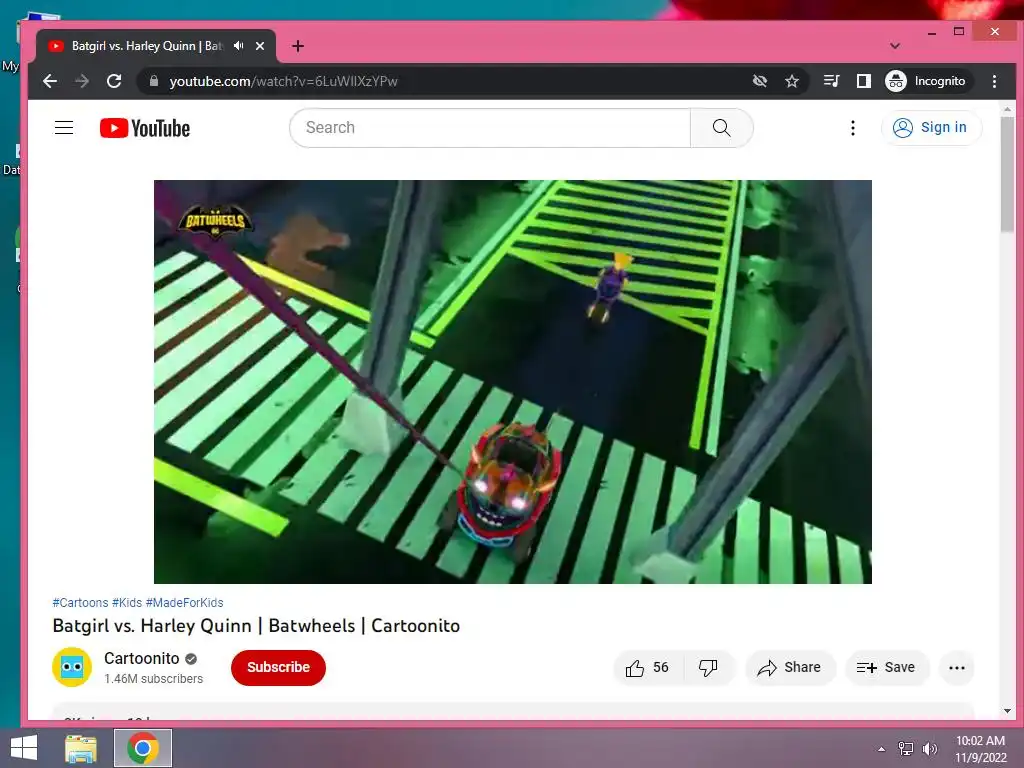Open the YouTube settings three-dot menu
This screenshot has height=768, width=1024.
[x=852, y=128]
